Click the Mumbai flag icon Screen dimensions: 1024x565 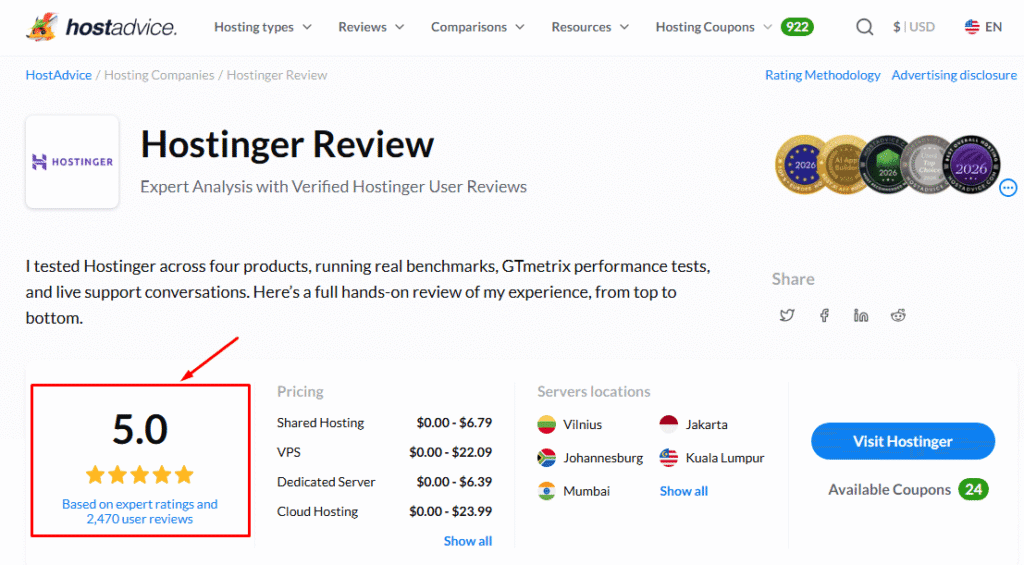547,491
